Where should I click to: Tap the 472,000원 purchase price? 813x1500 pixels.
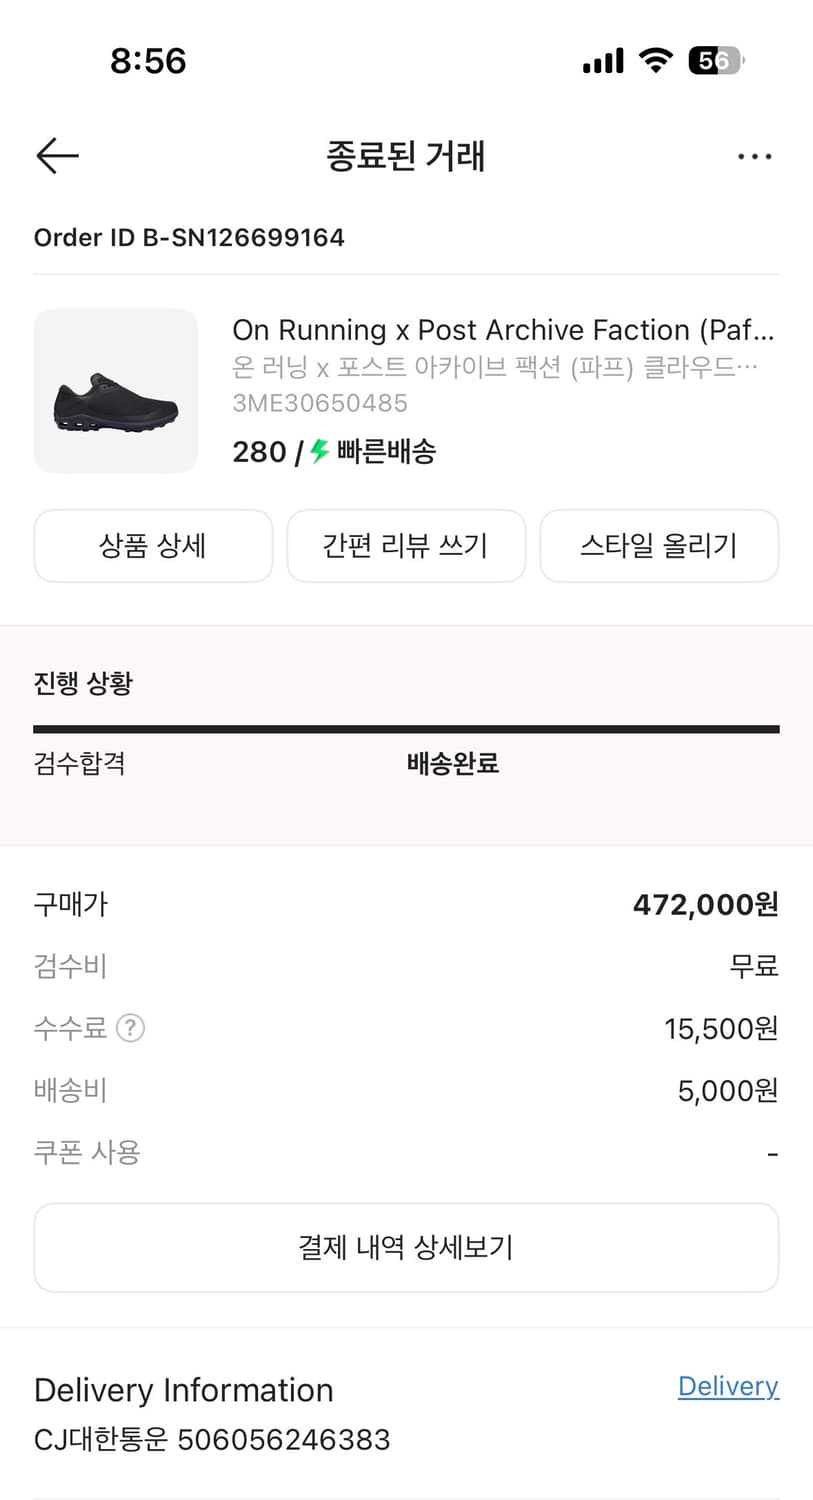pyautogui.click(x=705, y=905)
